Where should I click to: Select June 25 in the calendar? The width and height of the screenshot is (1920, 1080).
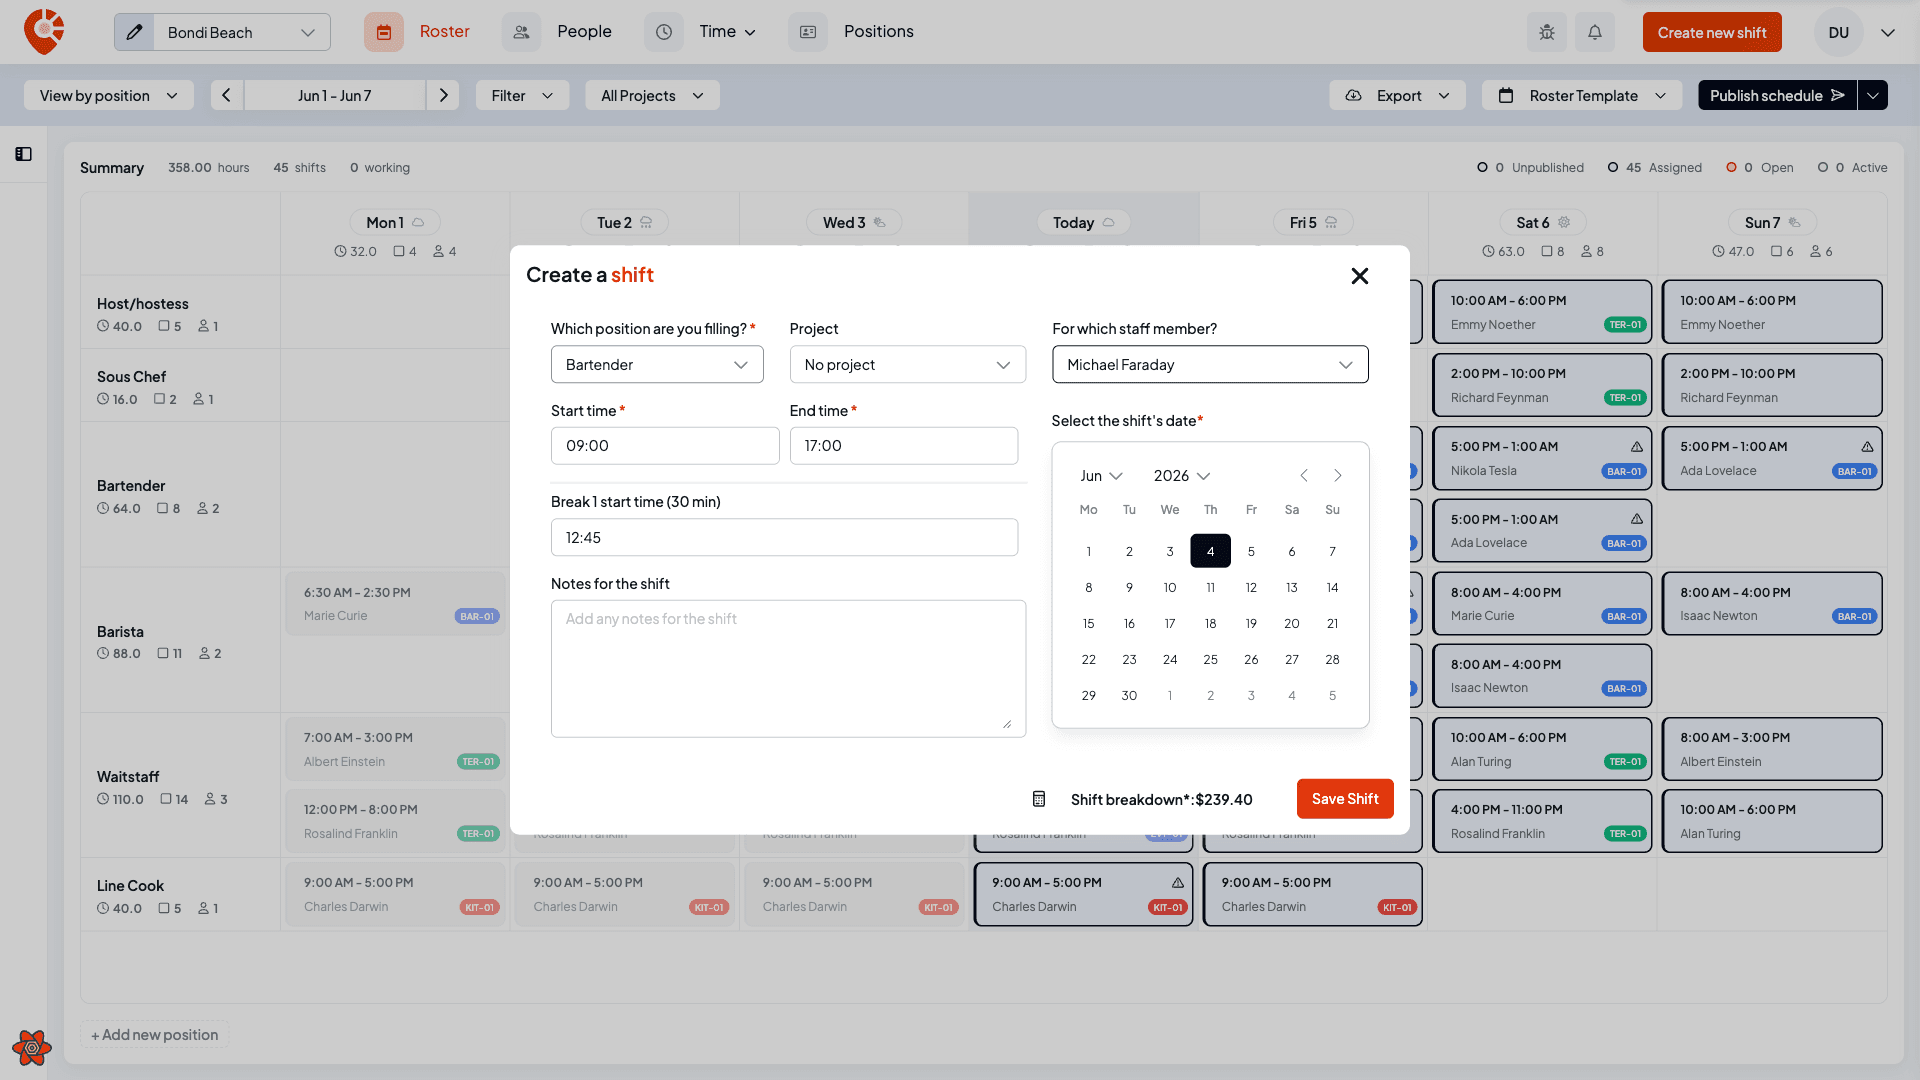(x=1210, y=659)
